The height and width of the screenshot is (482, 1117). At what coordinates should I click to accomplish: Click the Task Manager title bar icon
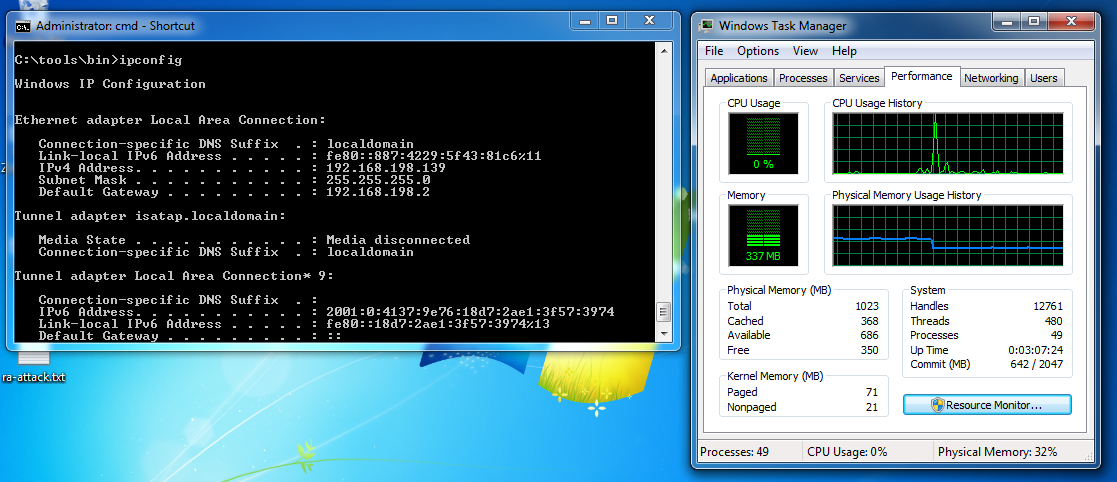pyautogui.click(x=707, y=26)
